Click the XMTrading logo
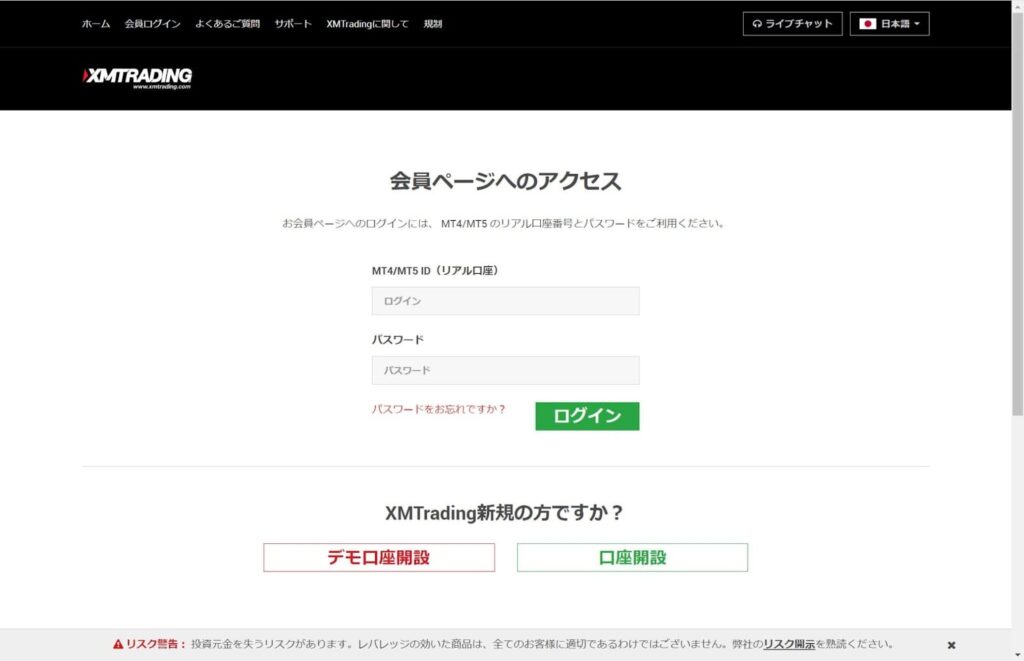The width and height of the screenshot is (1024, 661). (137, 78)
